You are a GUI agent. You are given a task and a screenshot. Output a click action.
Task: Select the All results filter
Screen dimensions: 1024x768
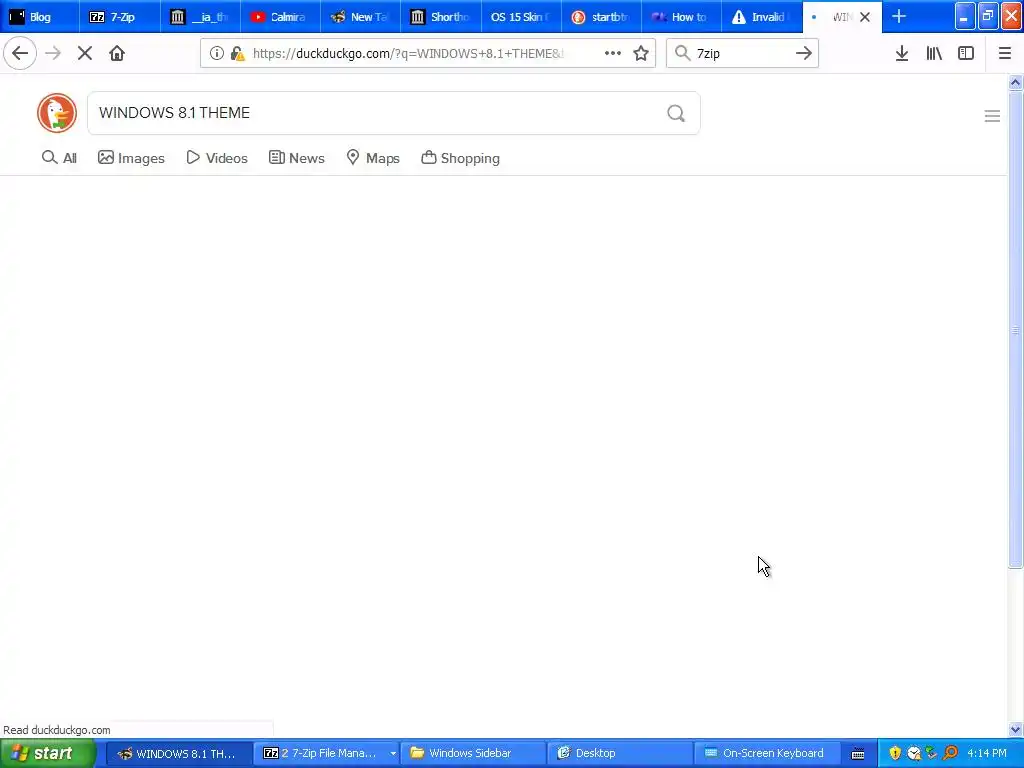click(x=59, y=158)
